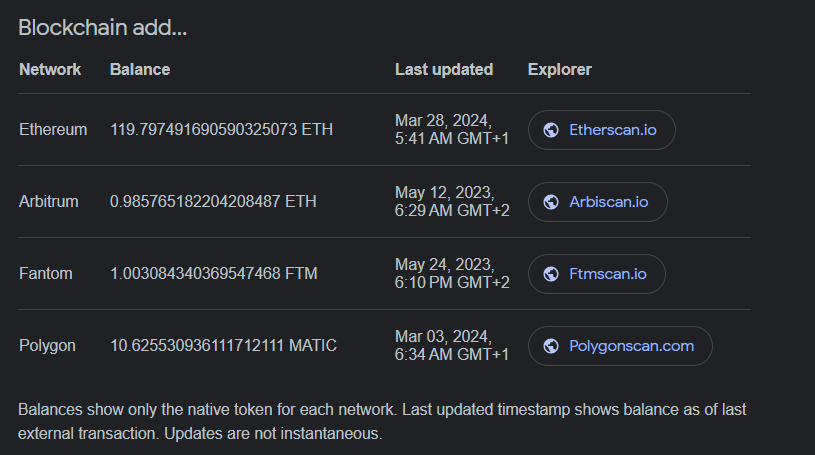This screenshot has height=455, width=815.
Task: Visit the Ftmscan.io explorer
Action: [597, 274]
